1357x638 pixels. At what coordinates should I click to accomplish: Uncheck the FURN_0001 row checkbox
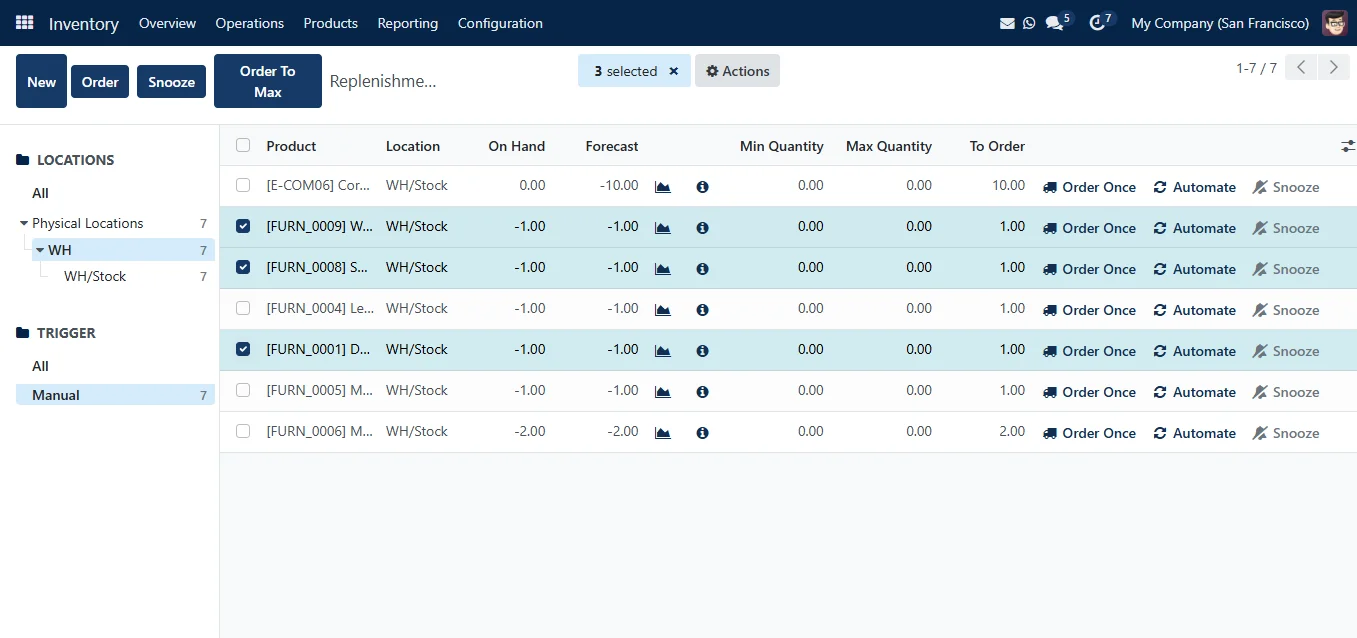tap(243, 349)
